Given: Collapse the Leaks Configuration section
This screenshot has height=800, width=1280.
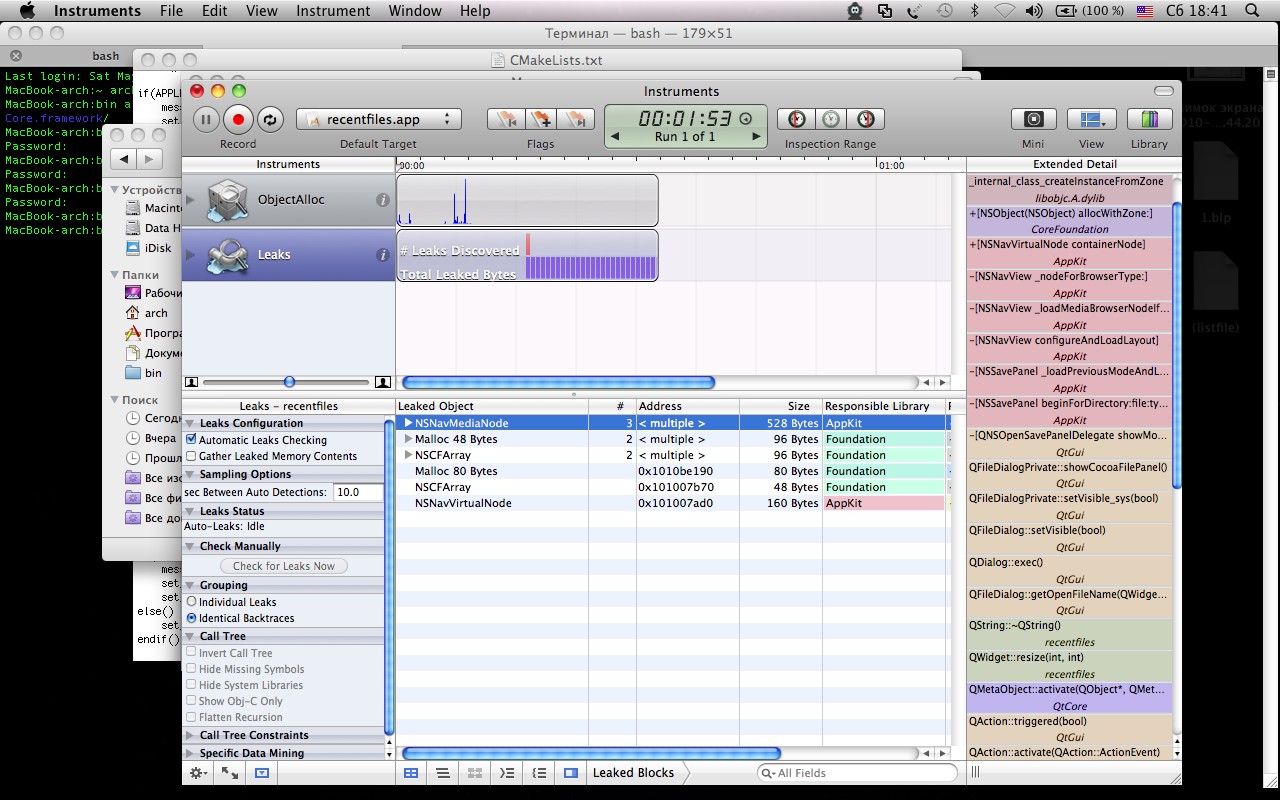Looking at the screenshot, I should pos(191,423).
